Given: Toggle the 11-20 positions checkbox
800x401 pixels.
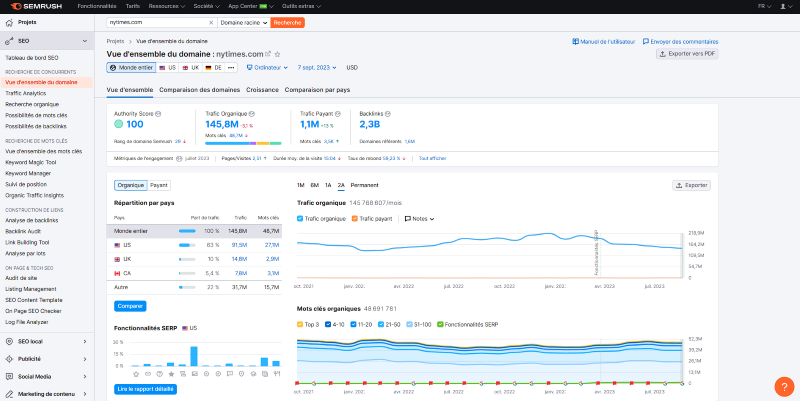Looking at the screenshot, I should (x=353, y=324).
